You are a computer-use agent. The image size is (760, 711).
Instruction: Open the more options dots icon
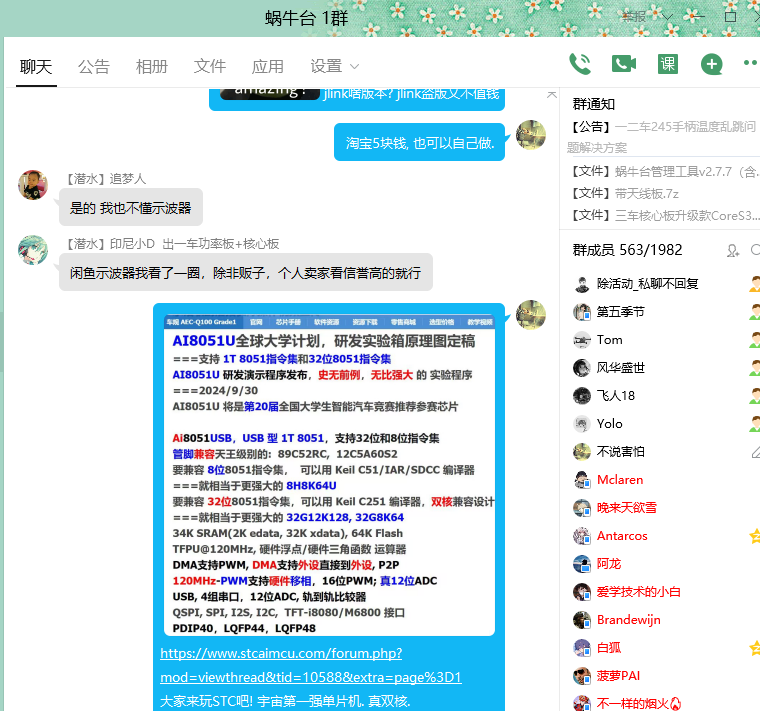click(x=750, y=63)
